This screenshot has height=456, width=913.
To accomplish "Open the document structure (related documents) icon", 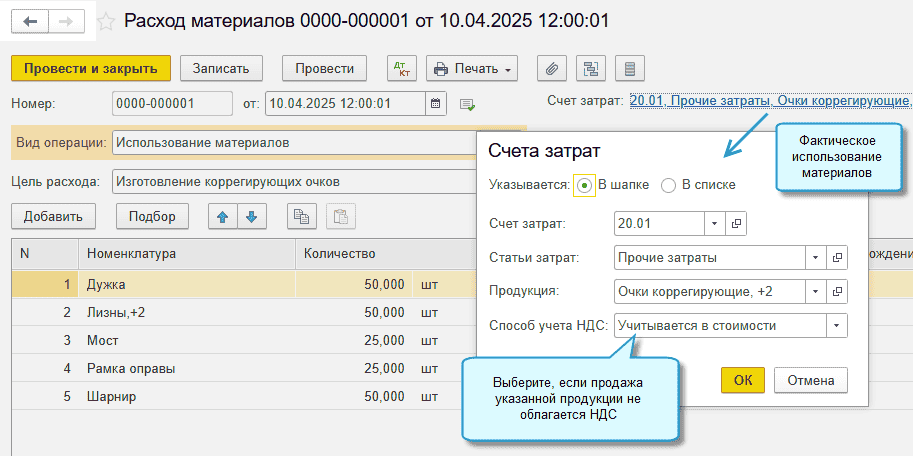I will [x=591, y=68].
